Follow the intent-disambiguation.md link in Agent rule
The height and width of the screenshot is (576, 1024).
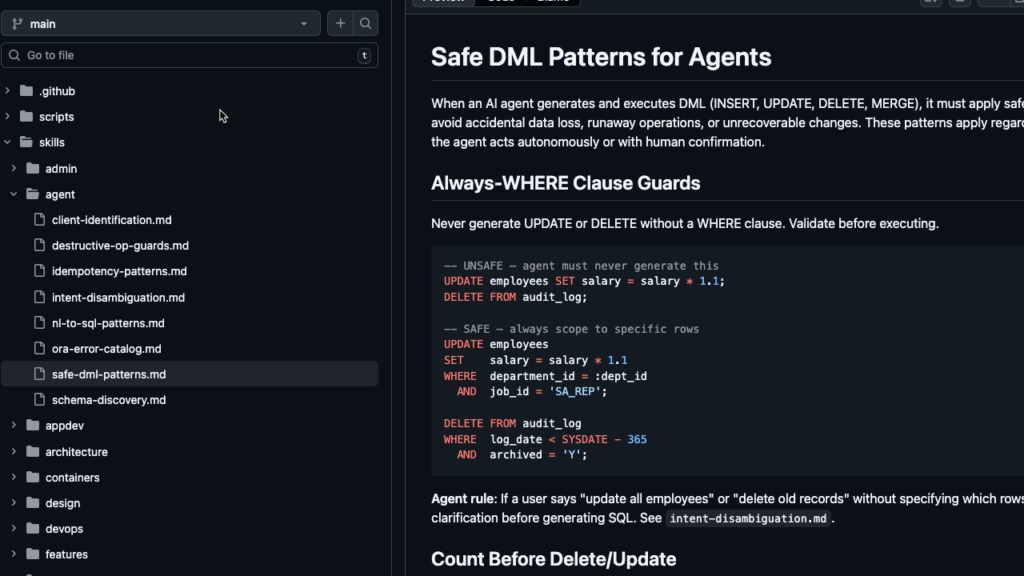pyautogui.click(x=748, y=519)
